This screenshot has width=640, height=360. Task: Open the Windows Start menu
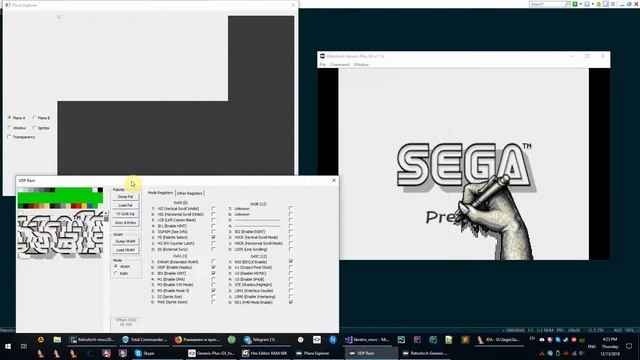click(x=8, y=346)
